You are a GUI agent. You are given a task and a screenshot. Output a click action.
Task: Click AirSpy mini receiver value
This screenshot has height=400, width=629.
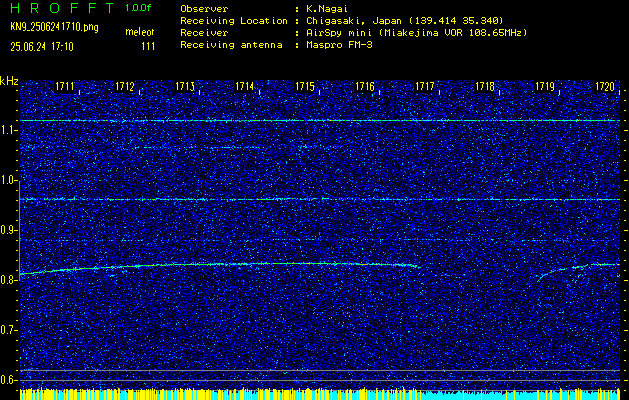(x=416, y=33)
